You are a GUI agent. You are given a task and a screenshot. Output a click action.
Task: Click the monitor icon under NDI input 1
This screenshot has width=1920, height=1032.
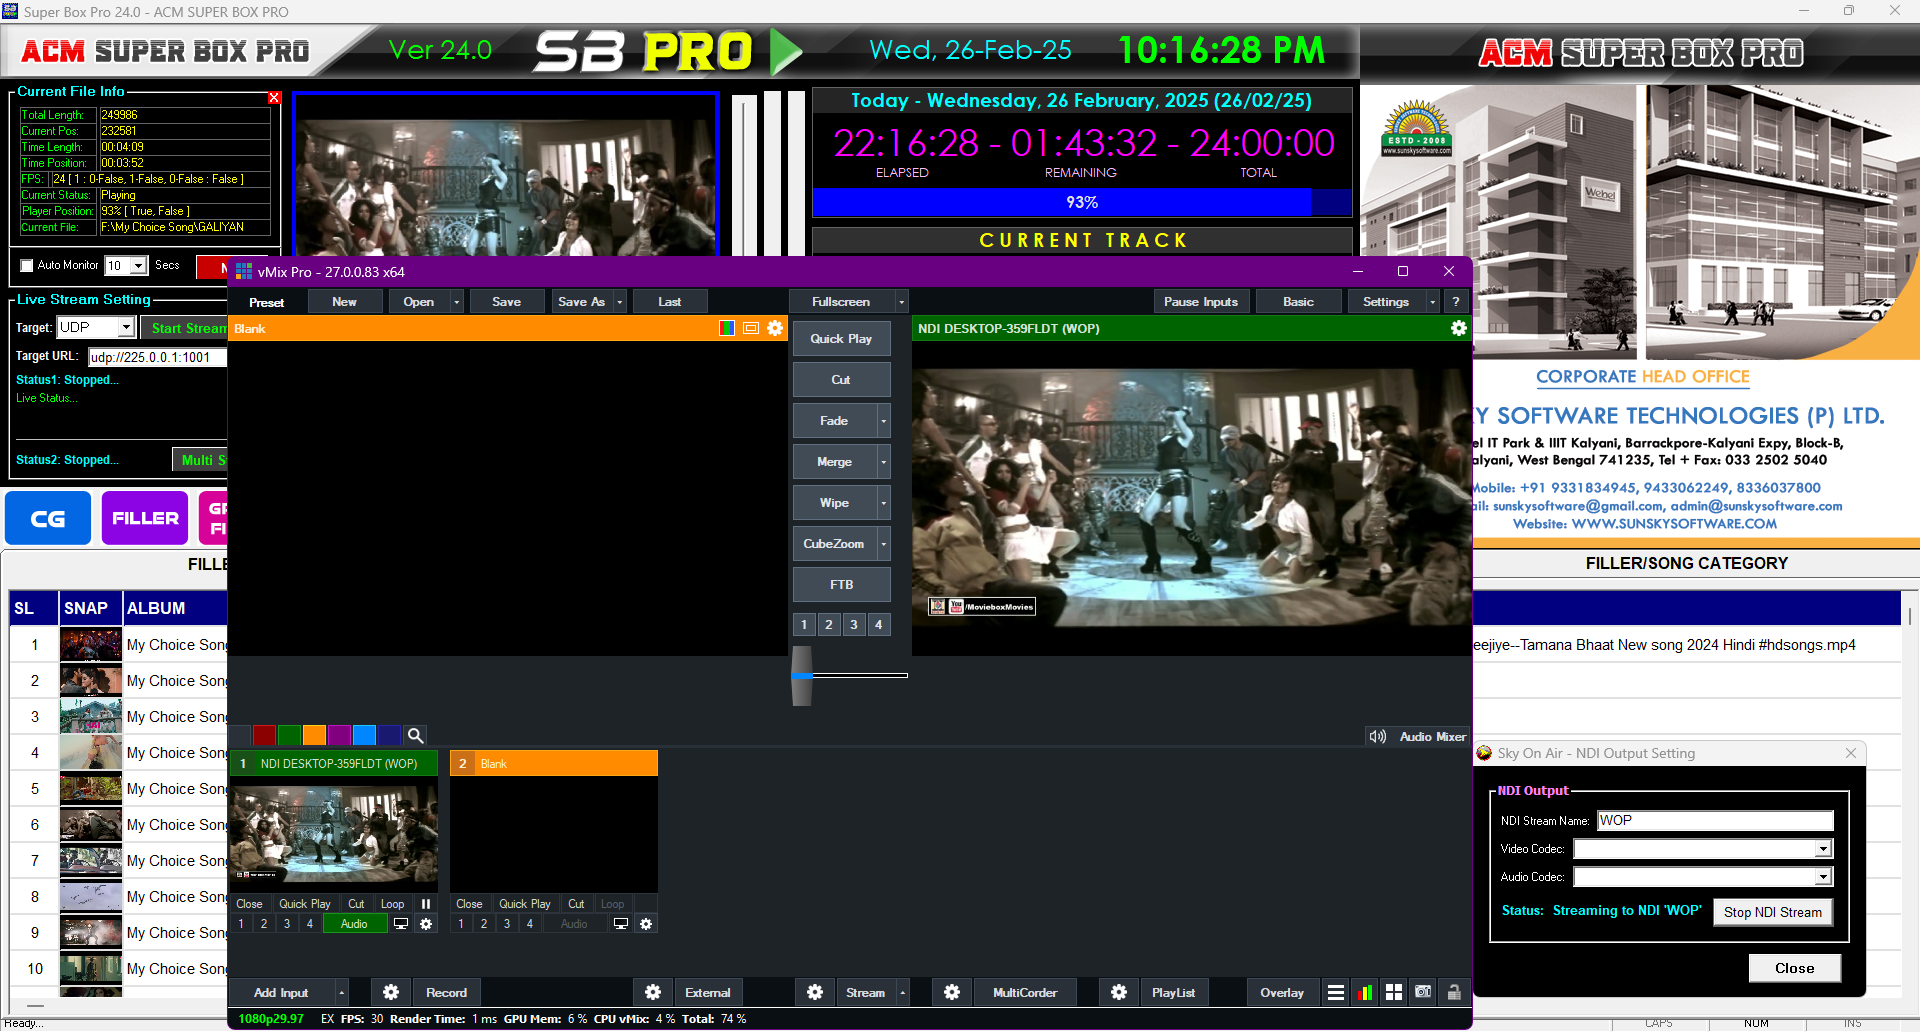401,924
